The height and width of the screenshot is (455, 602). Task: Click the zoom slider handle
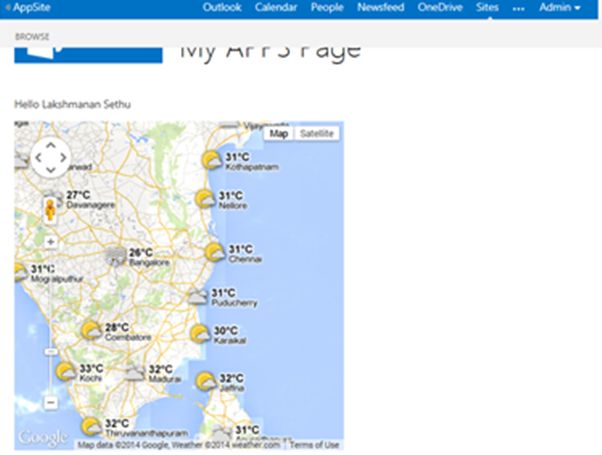[51, 351]
